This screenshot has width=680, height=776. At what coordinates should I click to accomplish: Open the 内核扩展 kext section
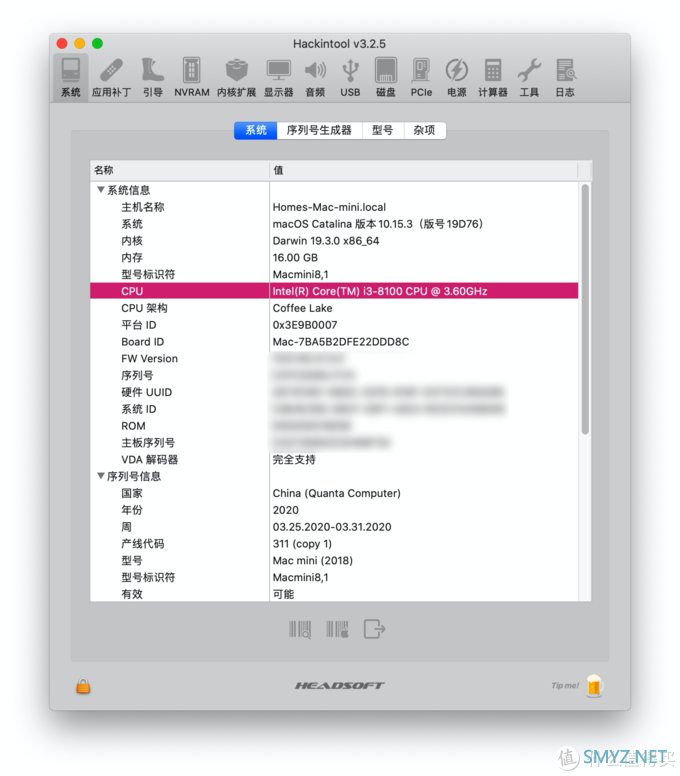[x=237, y=77]
